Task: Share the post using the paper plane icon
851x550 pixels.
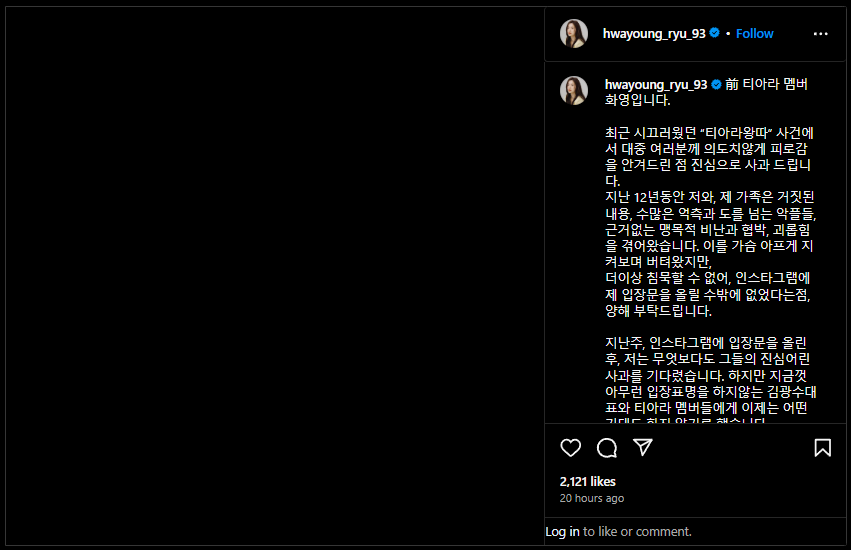Action: click(x=643, y=447)
